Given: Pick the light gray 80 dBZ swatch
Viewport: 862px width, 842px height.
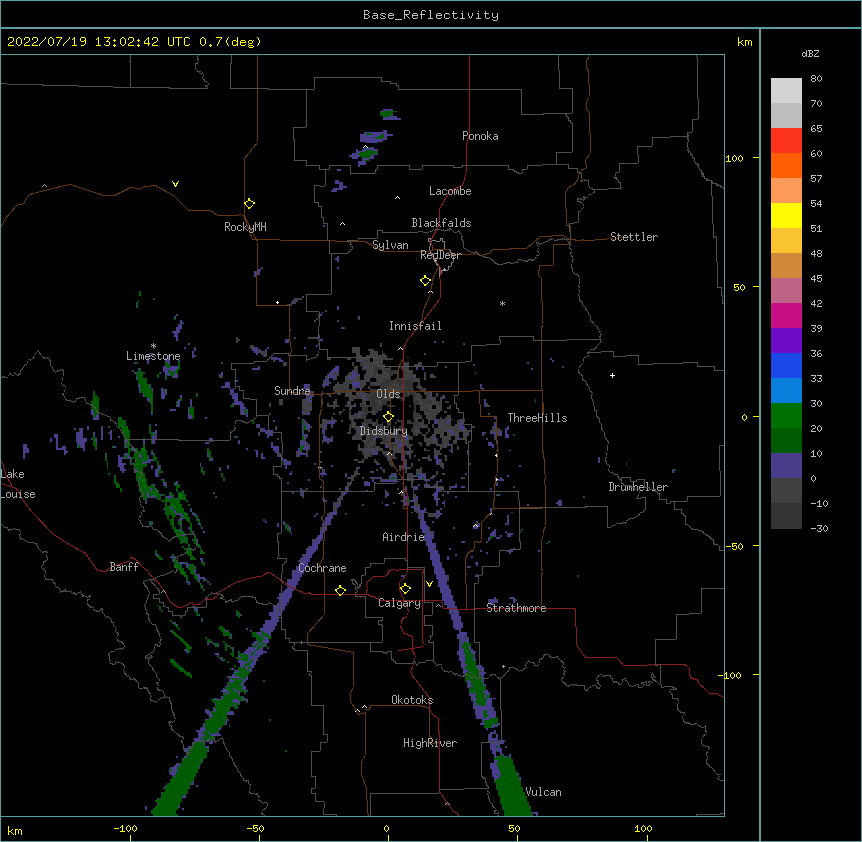Looking at the screenshot, I should tap(786, 91).
